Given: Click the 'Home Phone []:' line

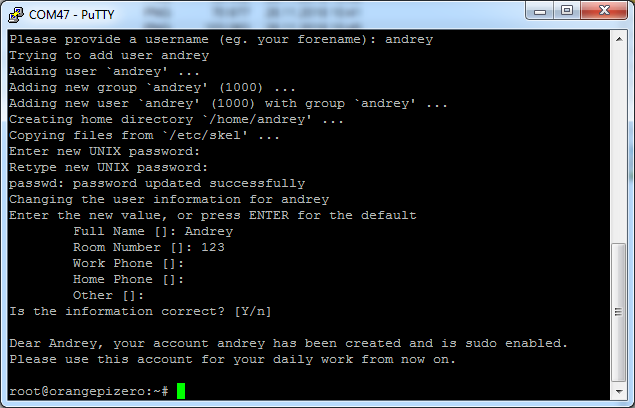Looking at the screenshot, I should tap(128, 280).
